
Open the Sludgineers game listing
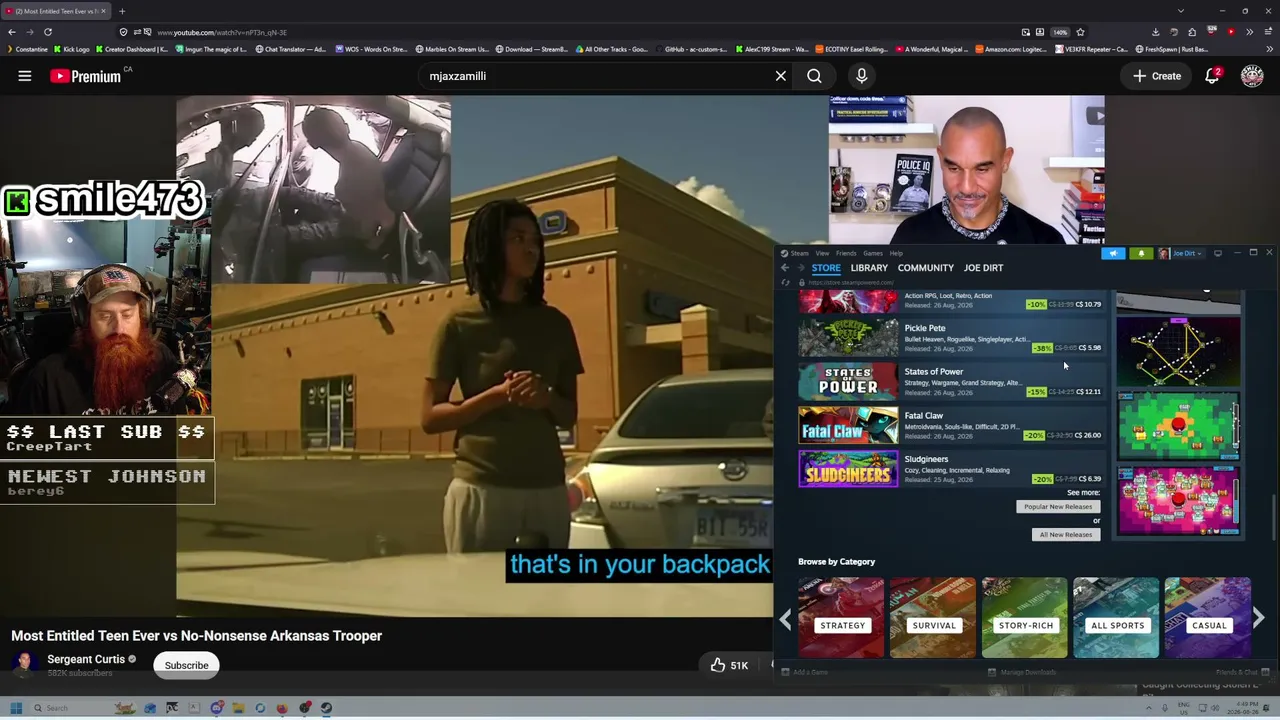pyautogui.click(x=950, y=469)
